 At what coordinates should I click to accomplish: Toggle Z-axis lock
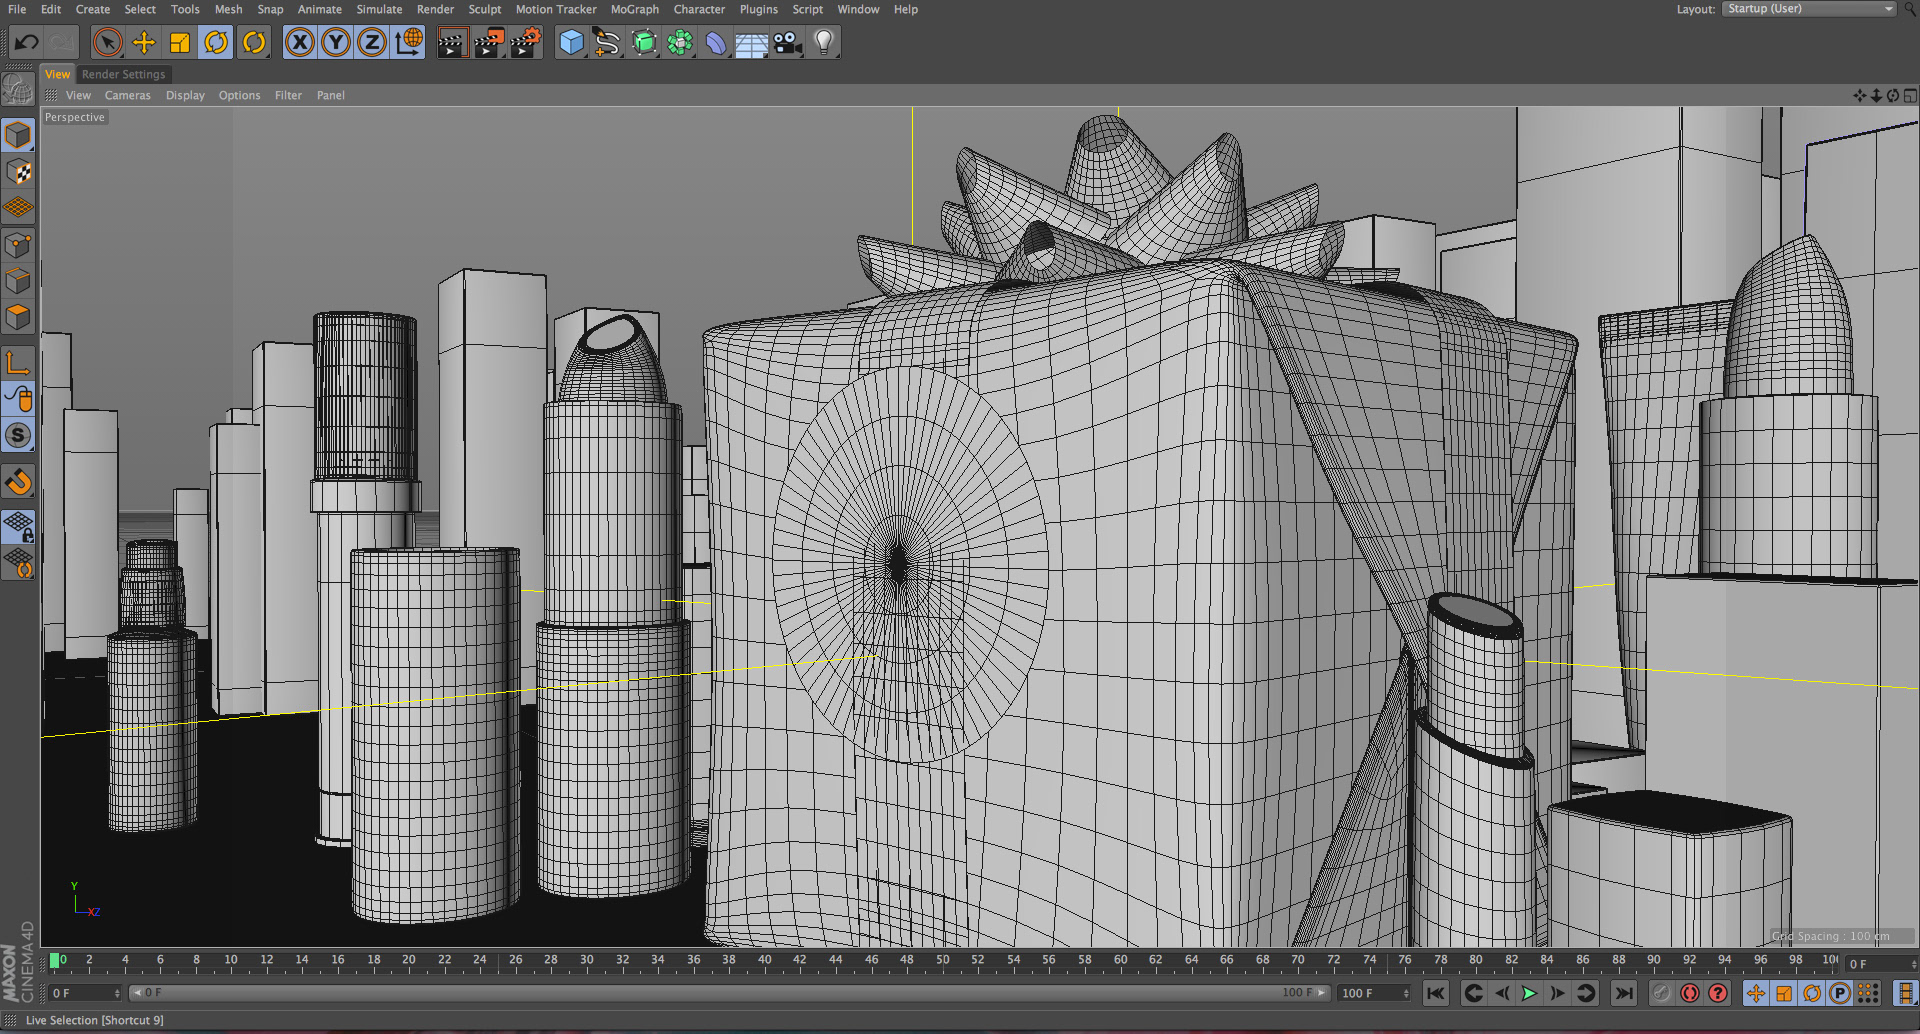372,43
